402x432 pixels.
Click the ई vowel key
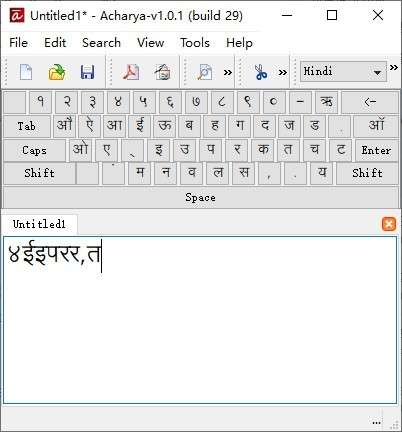pos(139,126)
